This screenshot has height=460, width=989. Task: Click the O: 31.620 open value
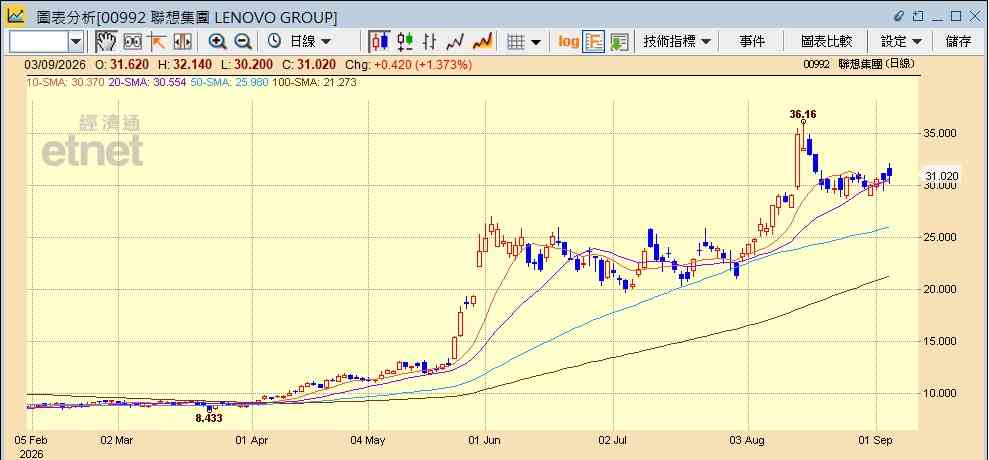point(122,64)
